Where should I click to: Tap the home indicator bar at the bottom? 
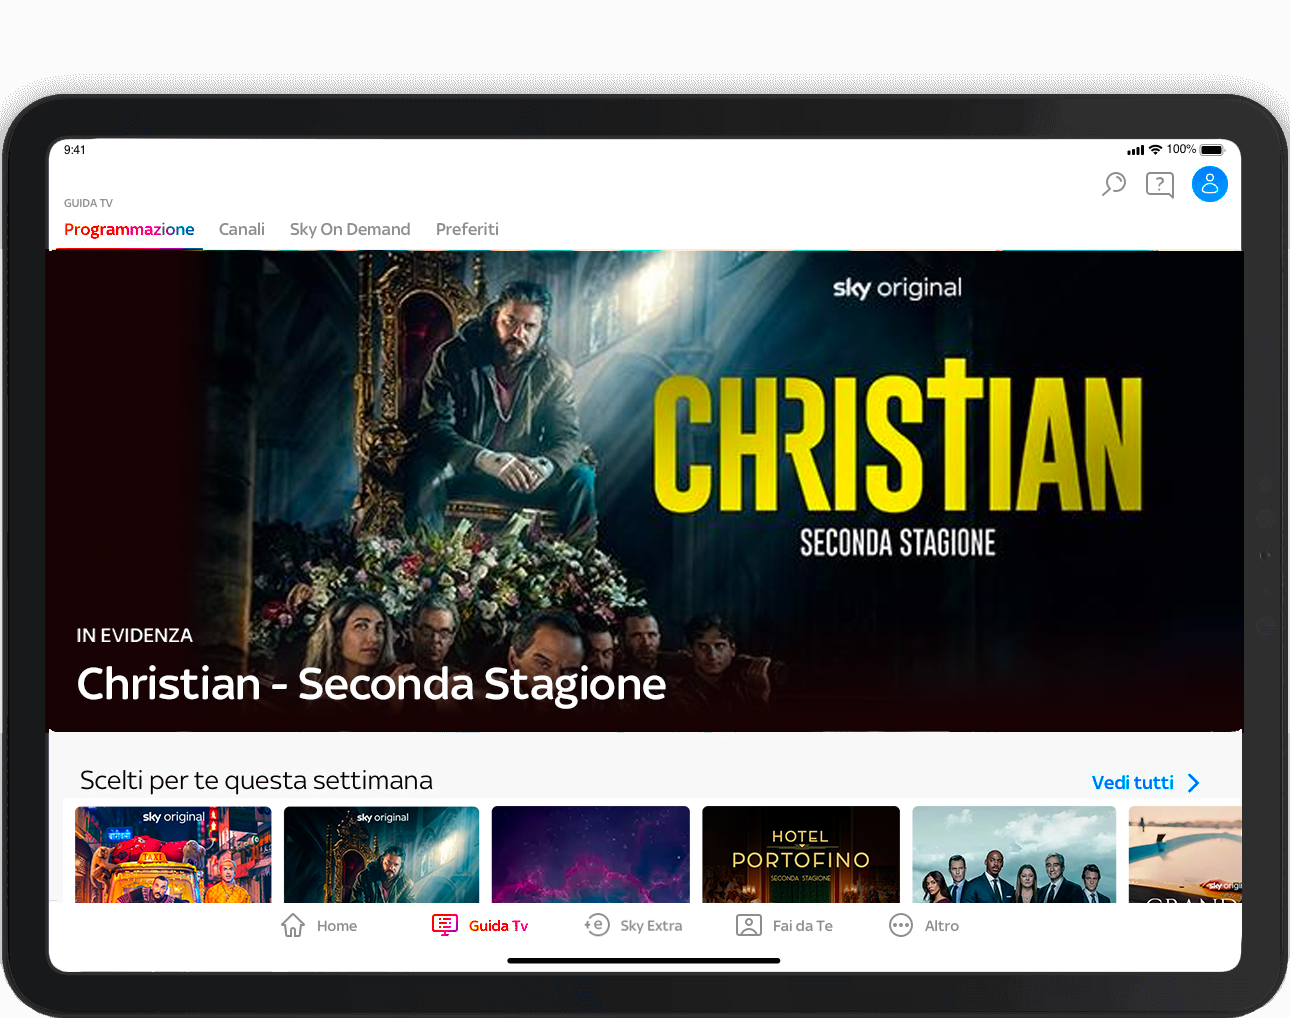(x=644, y=961)
